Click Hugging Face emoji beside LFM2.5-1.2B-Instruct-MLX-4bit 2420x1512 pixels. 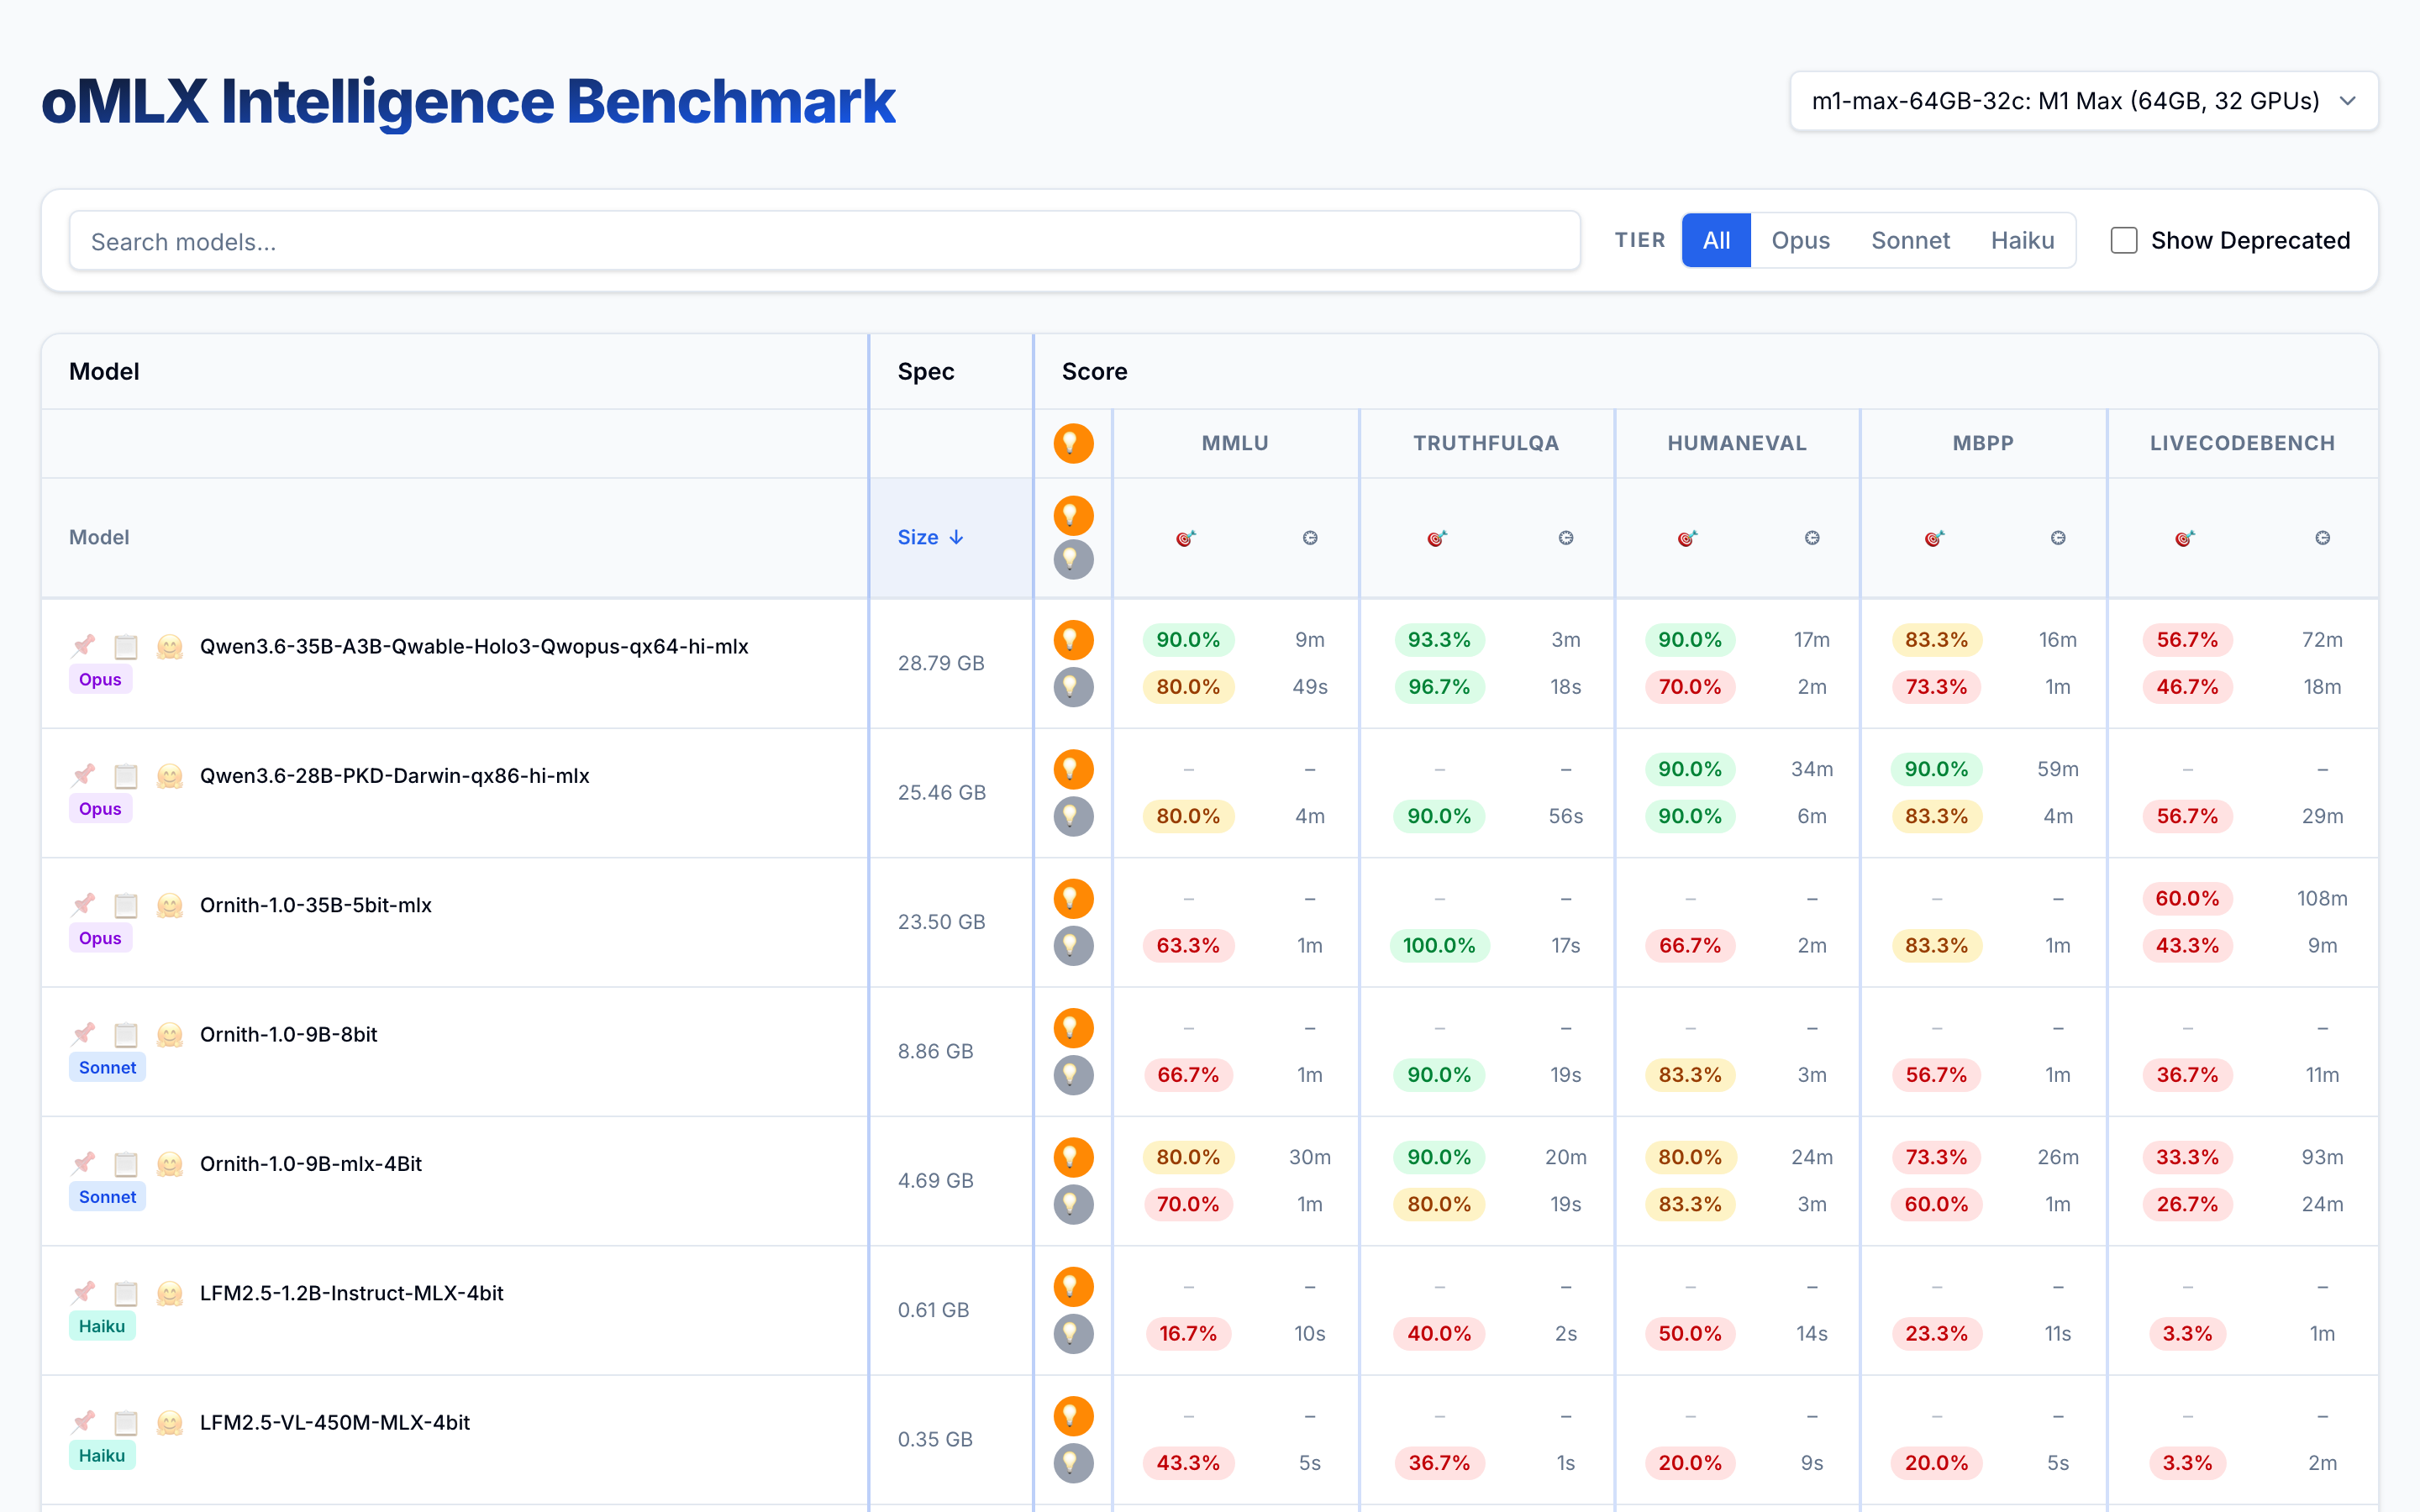click(170, 1293)
